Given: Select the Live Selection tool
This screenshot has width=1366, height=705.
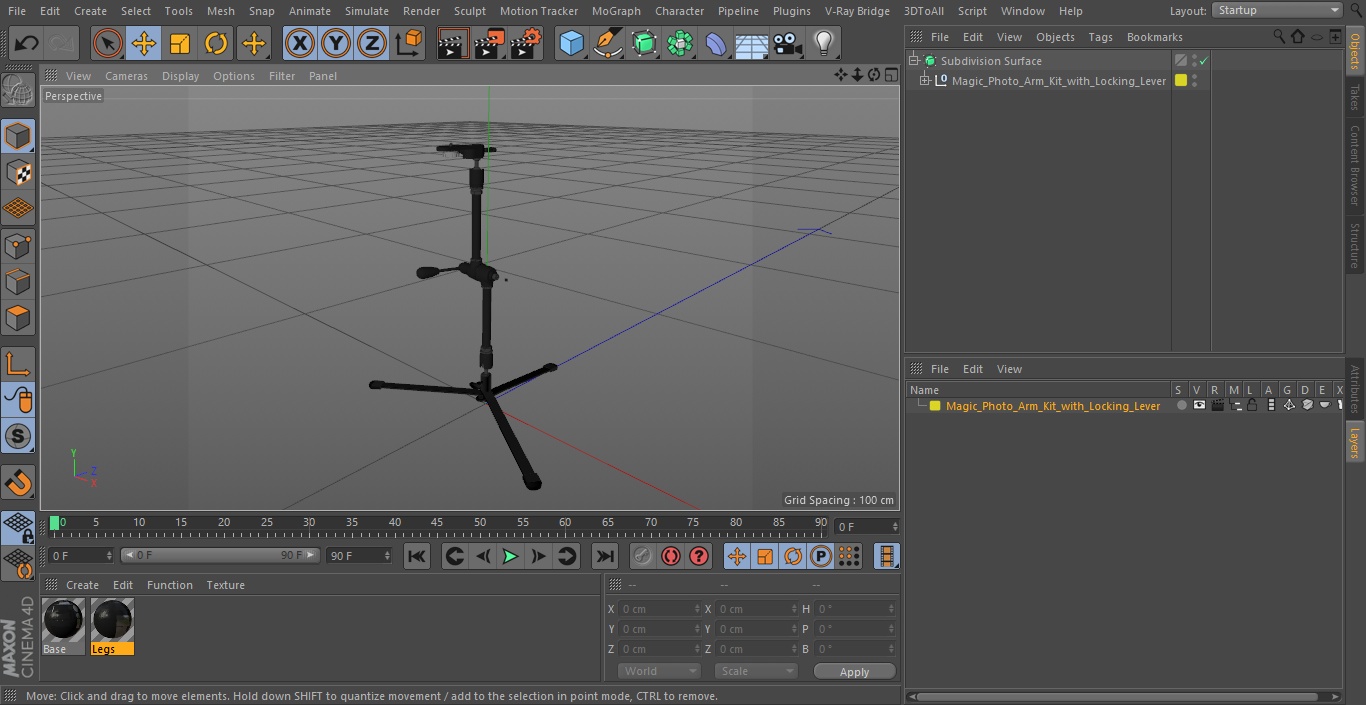Looking at the screenshot, I should (107, 43).
